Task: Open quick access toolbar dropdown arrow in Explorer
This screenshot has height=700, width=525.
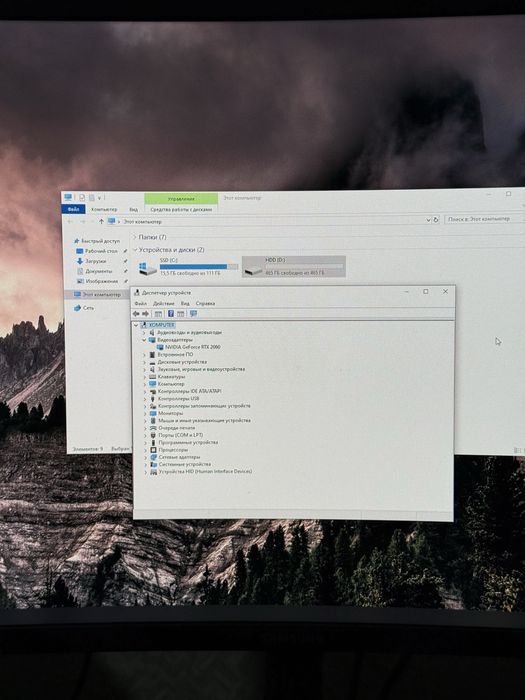Action: (x=100, y=197)
